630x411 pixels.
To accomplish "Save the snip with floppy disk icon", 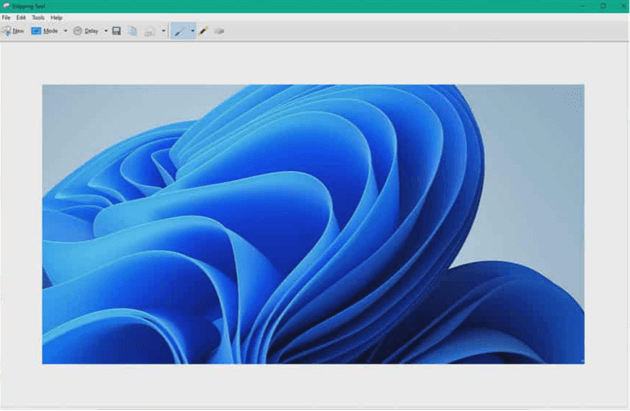I will pyautogui.click(x=117, y=31).
